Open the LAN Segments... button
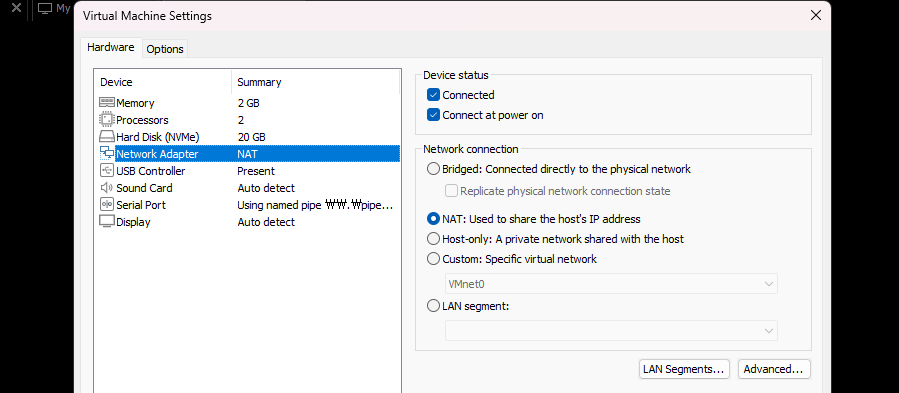 click(684, 369)
